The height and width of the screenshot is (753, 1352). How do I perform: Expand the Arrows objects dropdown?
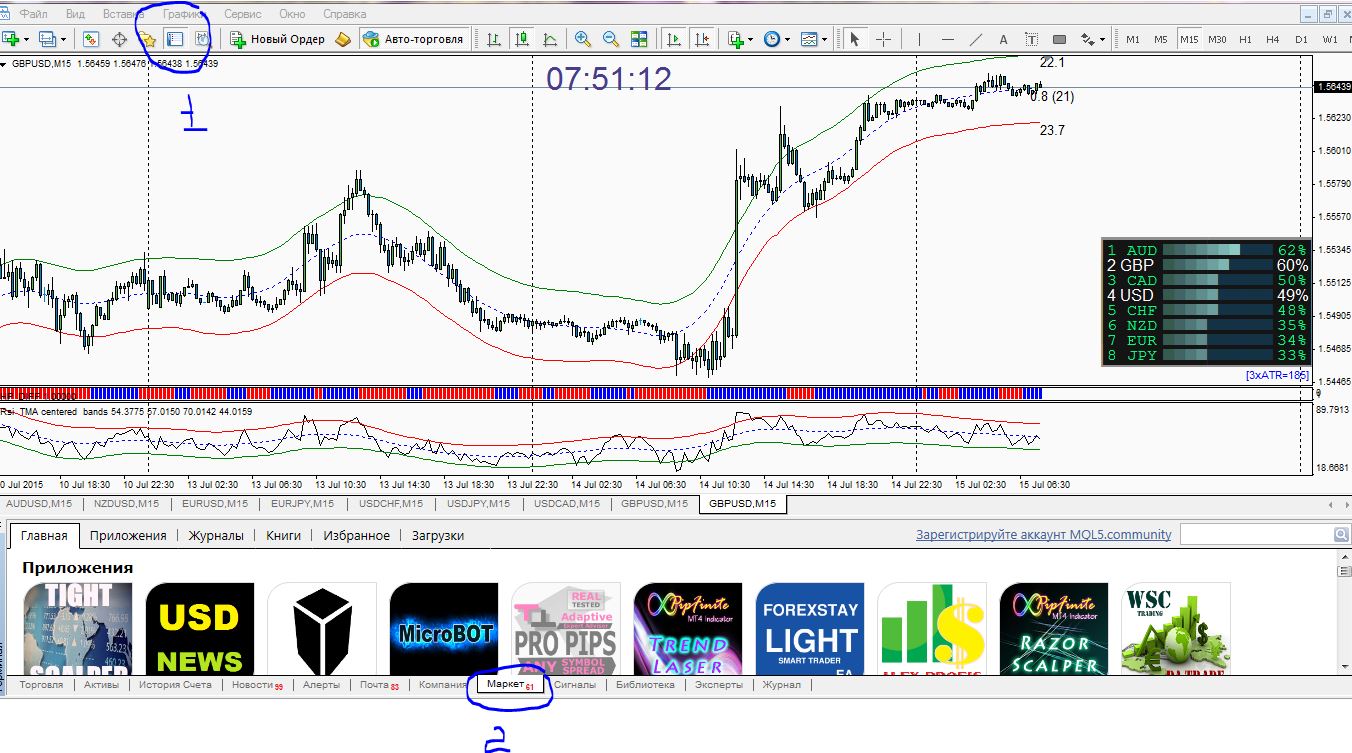(x=1102, y=39)
